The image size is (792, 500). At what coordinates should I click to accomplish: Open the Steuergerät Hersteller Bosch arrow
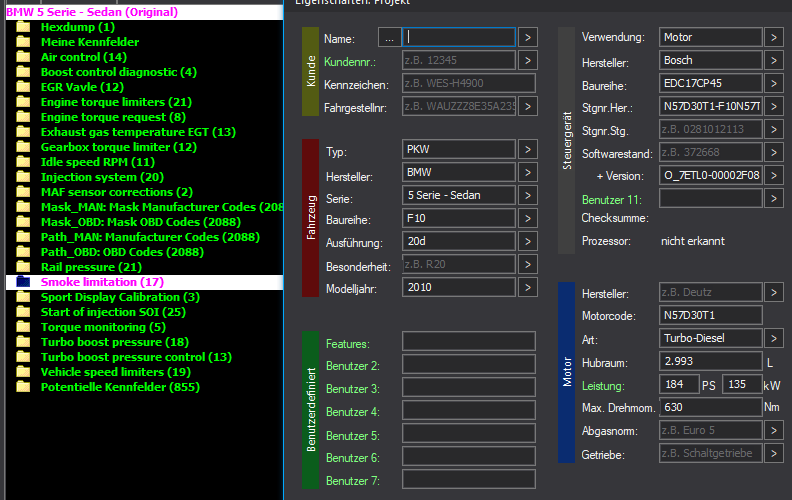click(774, 61)
